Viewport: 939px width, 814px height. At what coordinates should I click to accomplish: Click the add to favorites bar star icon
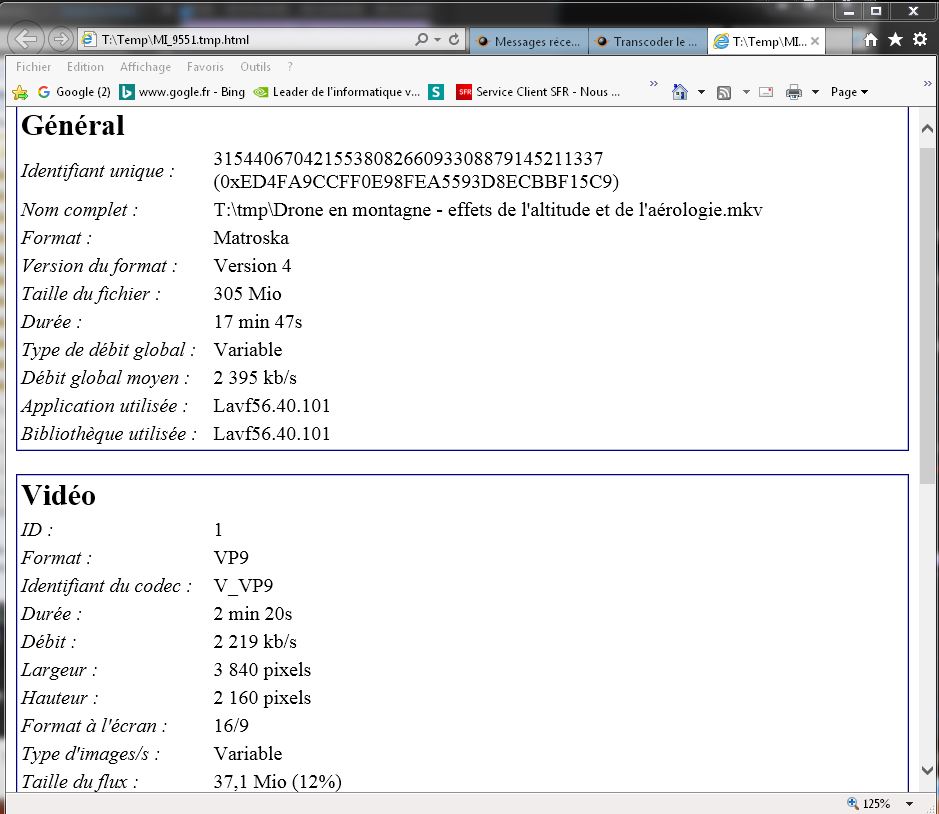[20, 92]
